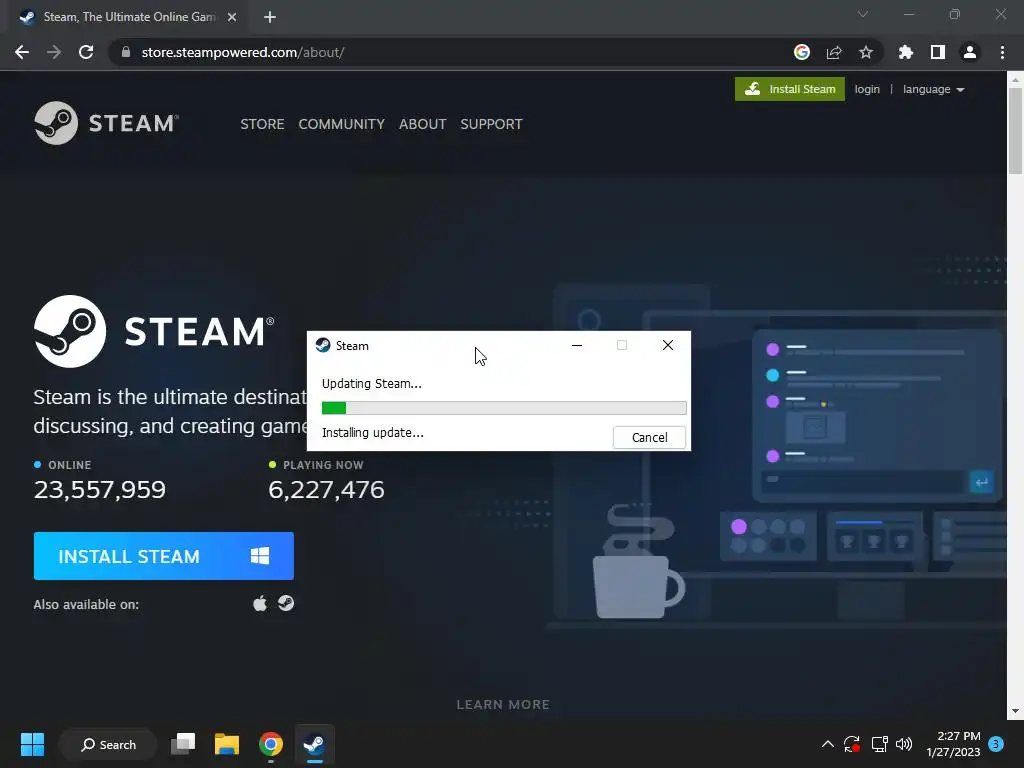
Task: Click the ONLINE count 23,557,959
Action: click(x=100, y=490)
